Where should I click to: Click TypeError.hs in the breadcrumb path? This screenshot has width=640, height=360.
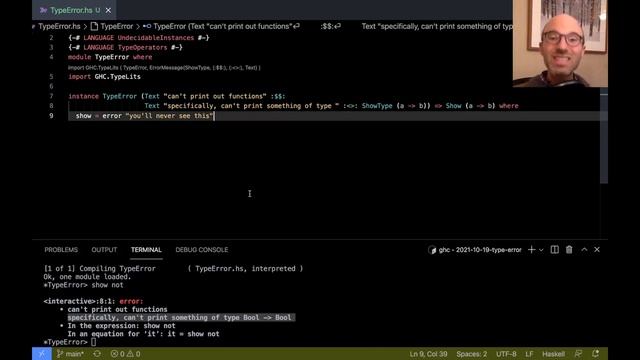click(x=60, y=26)
